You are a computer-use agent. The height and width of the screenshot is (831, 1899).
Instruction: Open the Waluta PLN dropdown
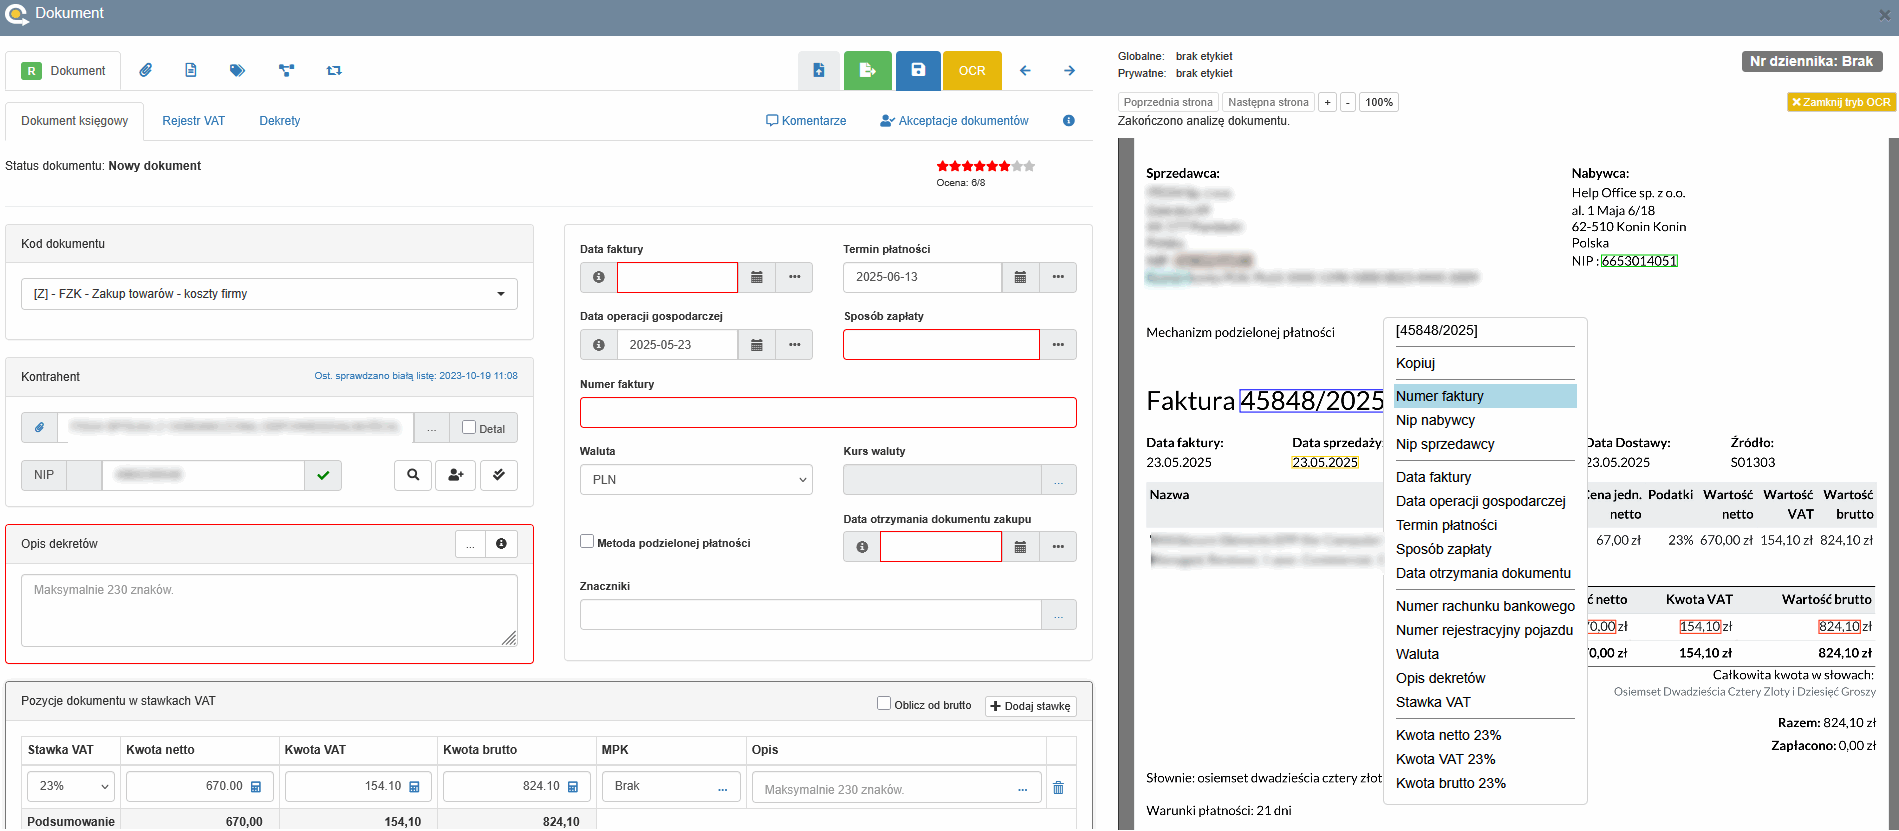[696, 480]
